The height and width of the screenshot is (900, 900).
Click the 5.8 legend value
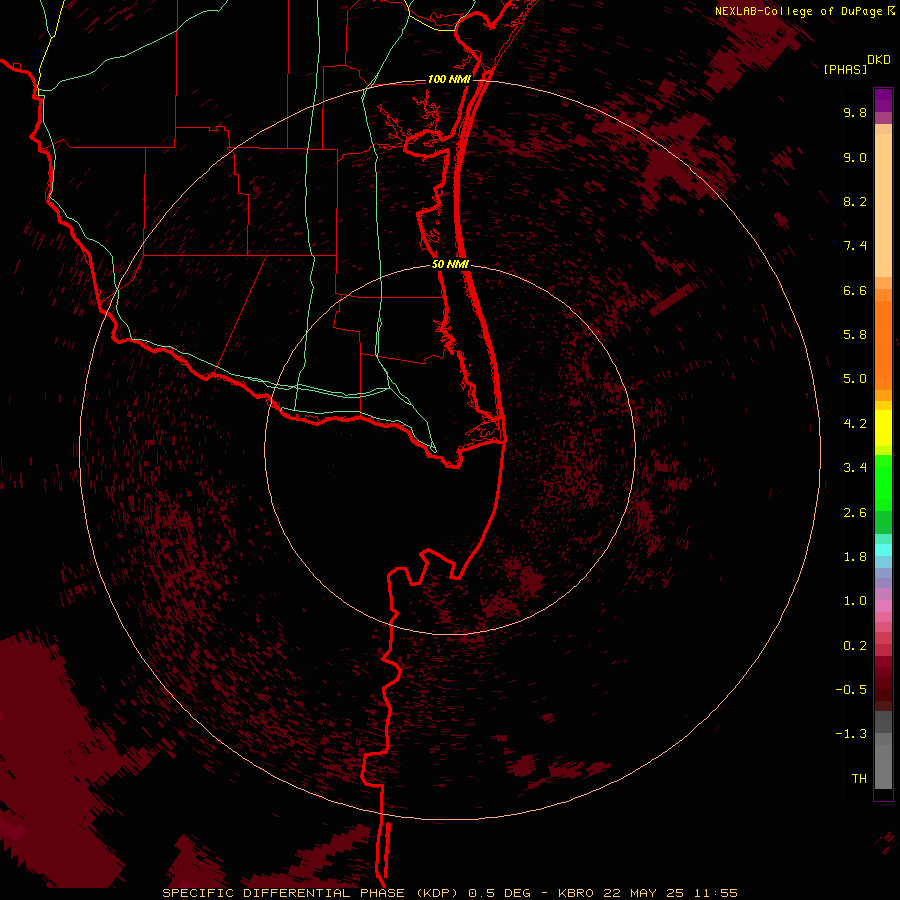point(855,335)
